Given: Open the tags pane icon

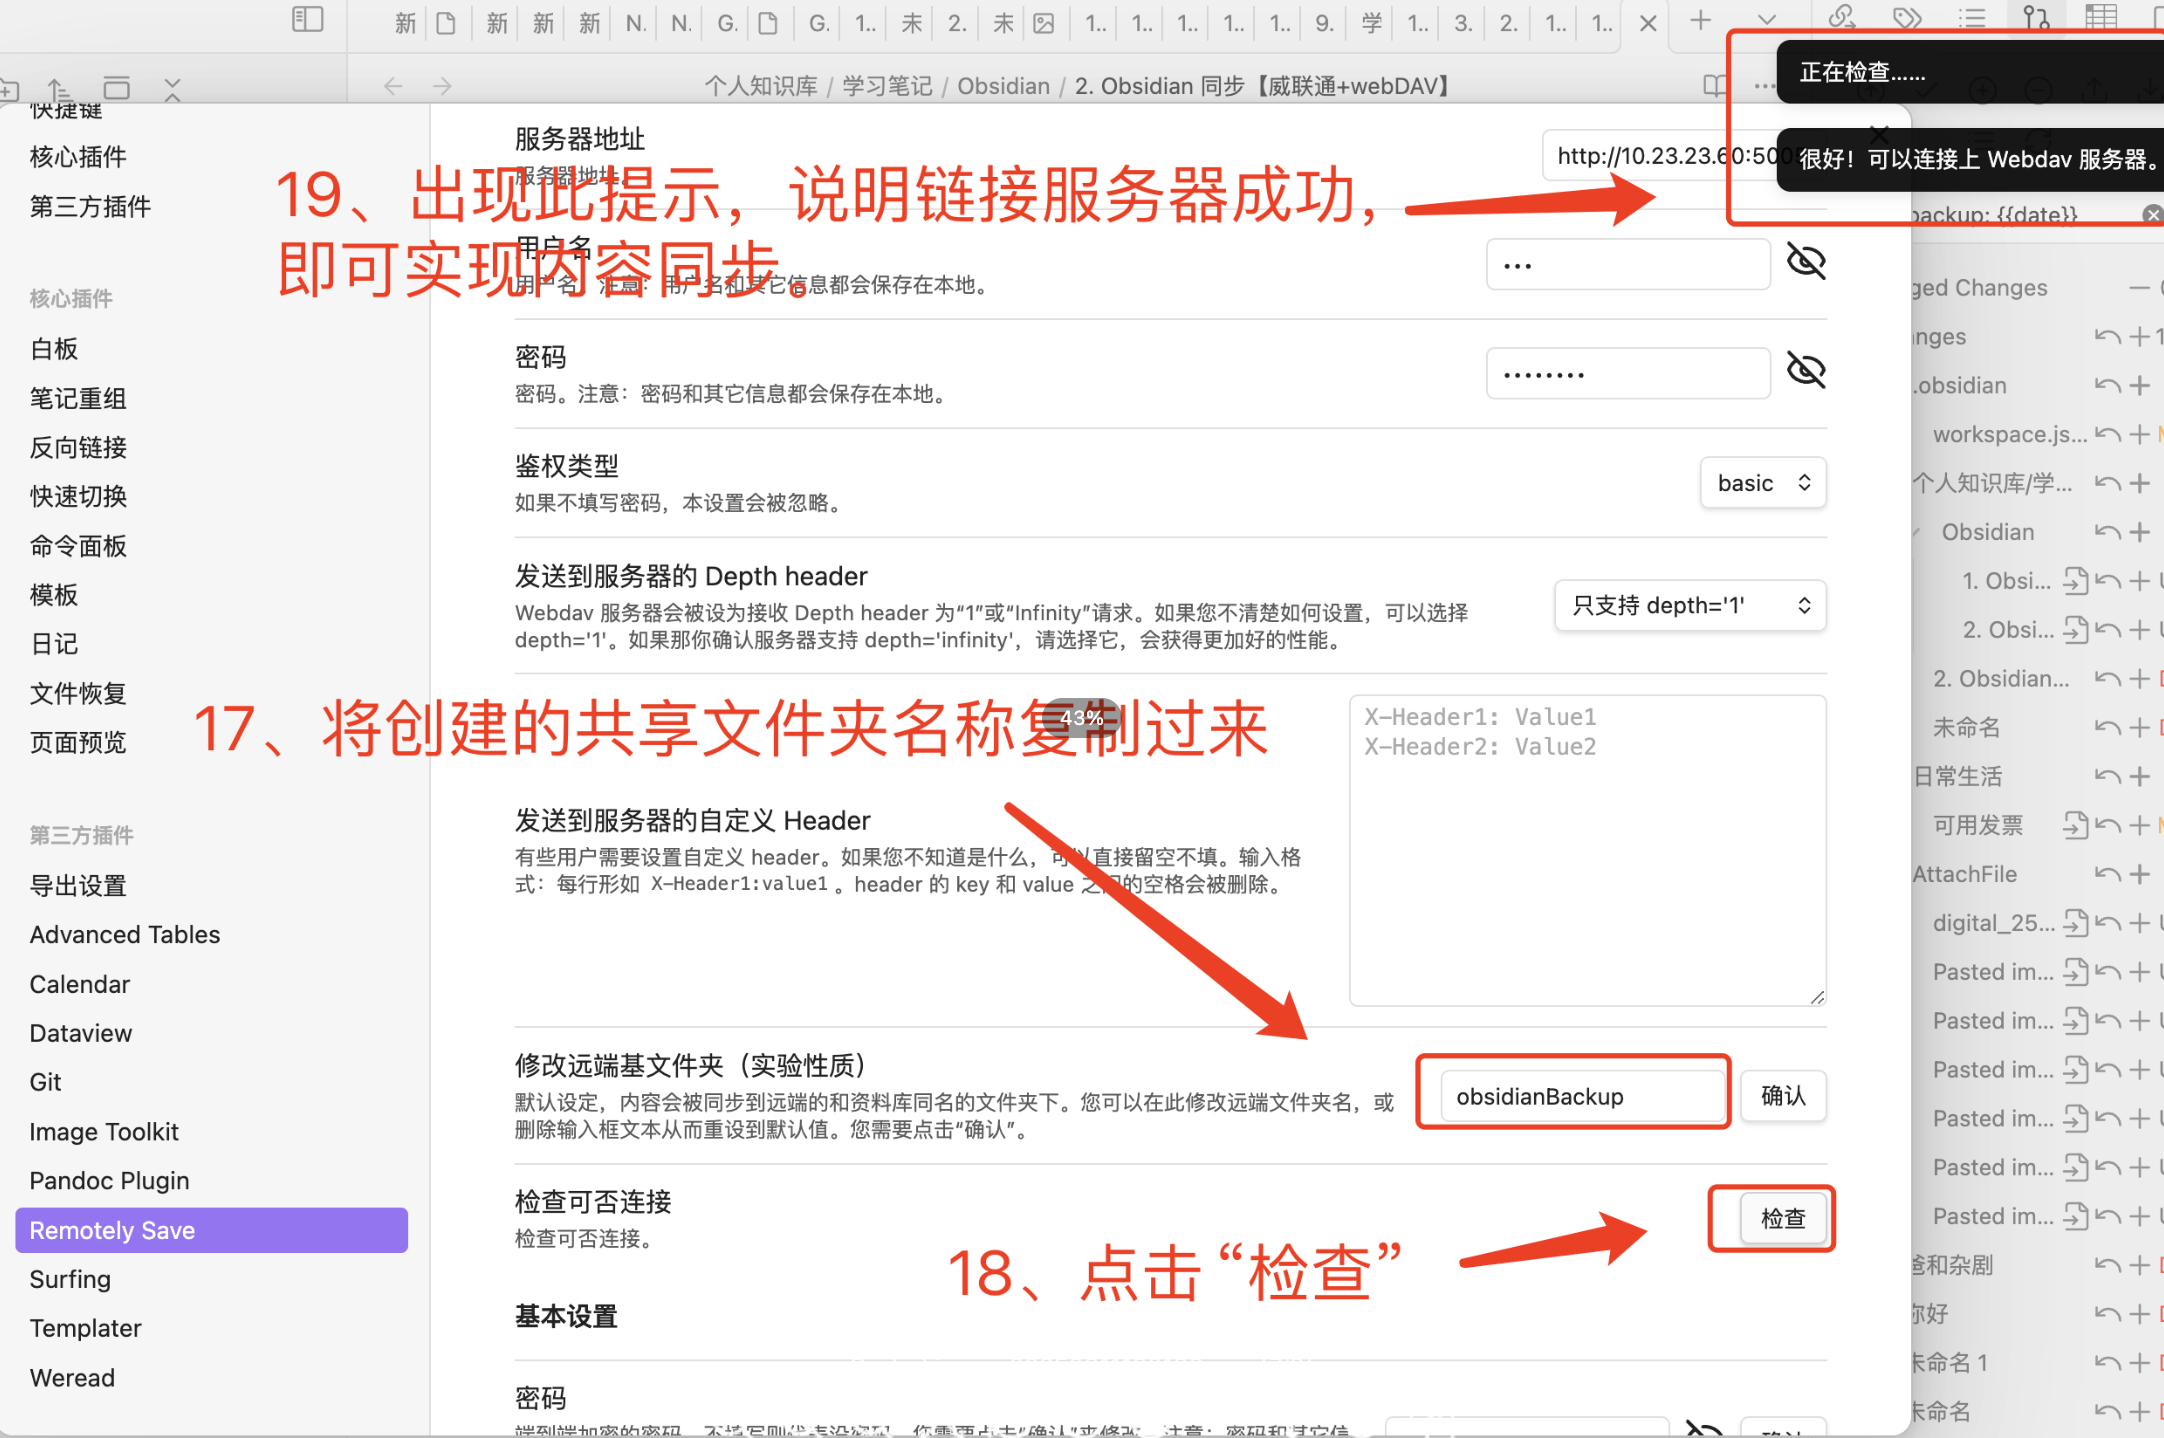Looking at the screenshot, I should coord(1907,18).
